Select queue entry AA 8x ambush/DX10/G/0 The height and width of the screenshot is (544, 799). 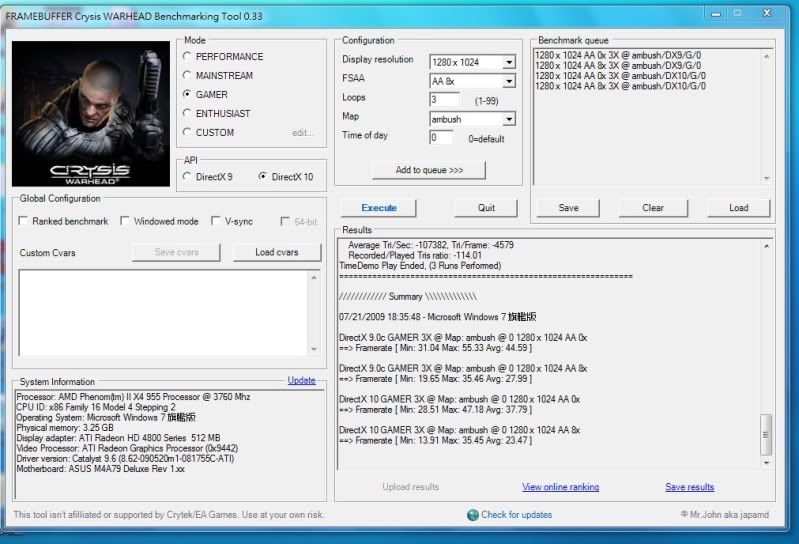point(620,86)
